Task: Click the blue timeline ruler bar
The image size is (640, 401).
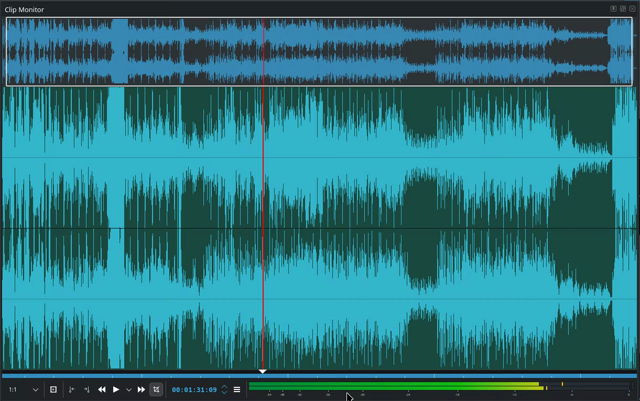Action: tap(400, 376)
